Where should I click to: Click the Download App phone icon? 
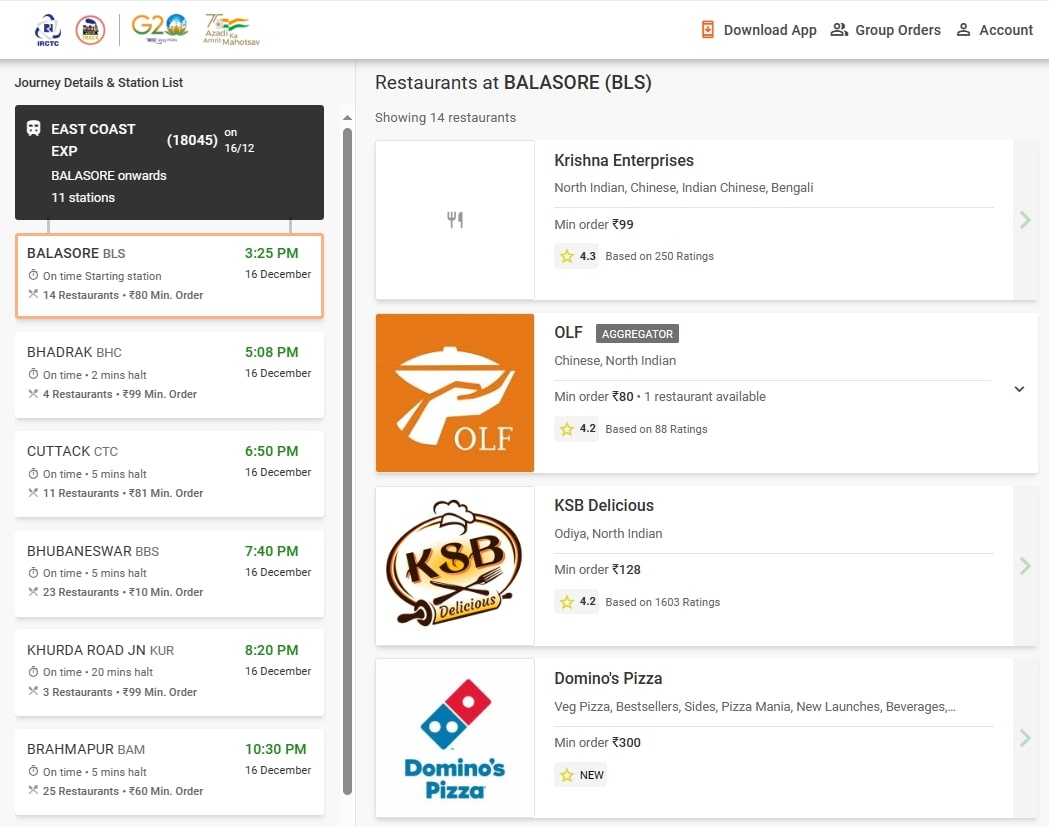click(x=707, y=29)
